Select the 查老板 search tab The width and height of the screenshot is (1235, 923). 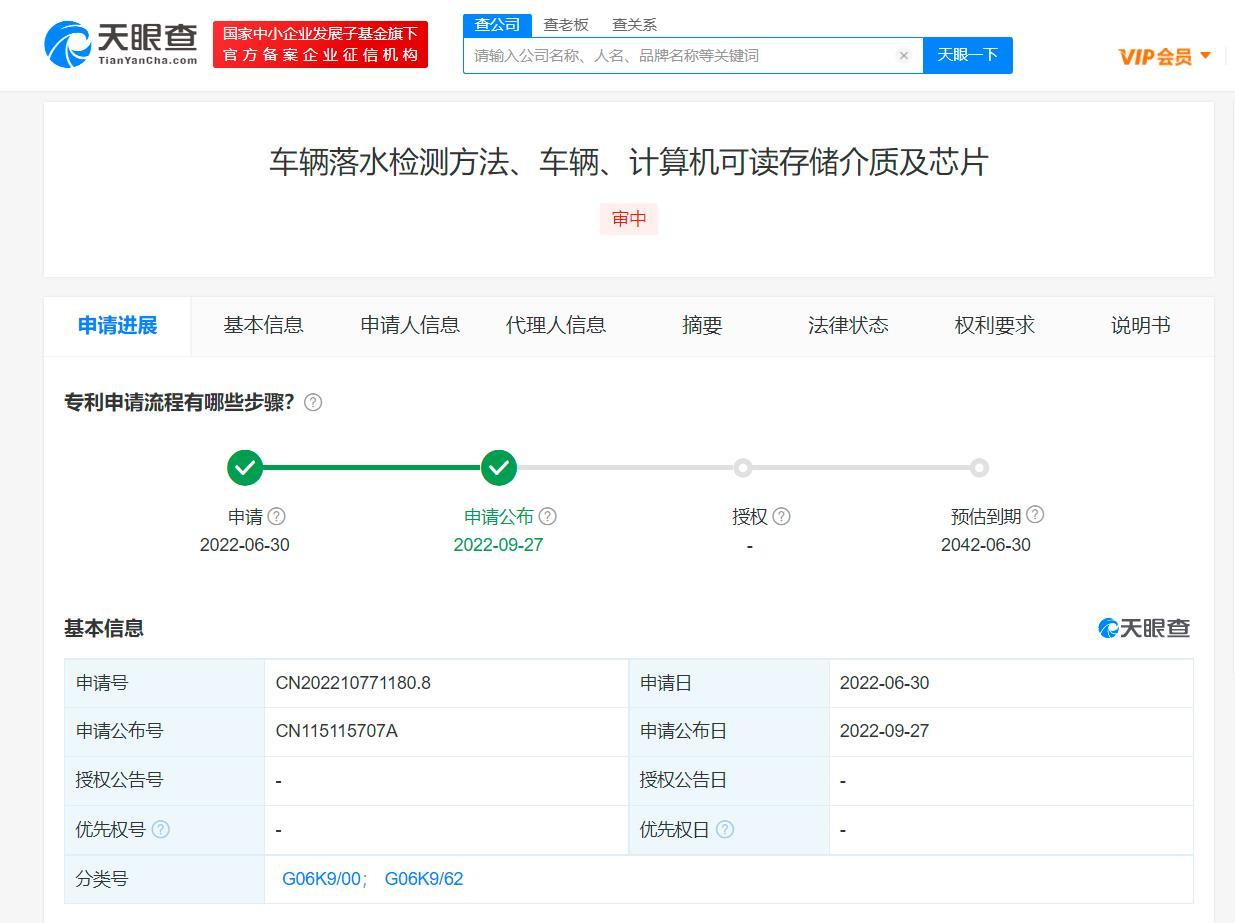click(566, 24)
